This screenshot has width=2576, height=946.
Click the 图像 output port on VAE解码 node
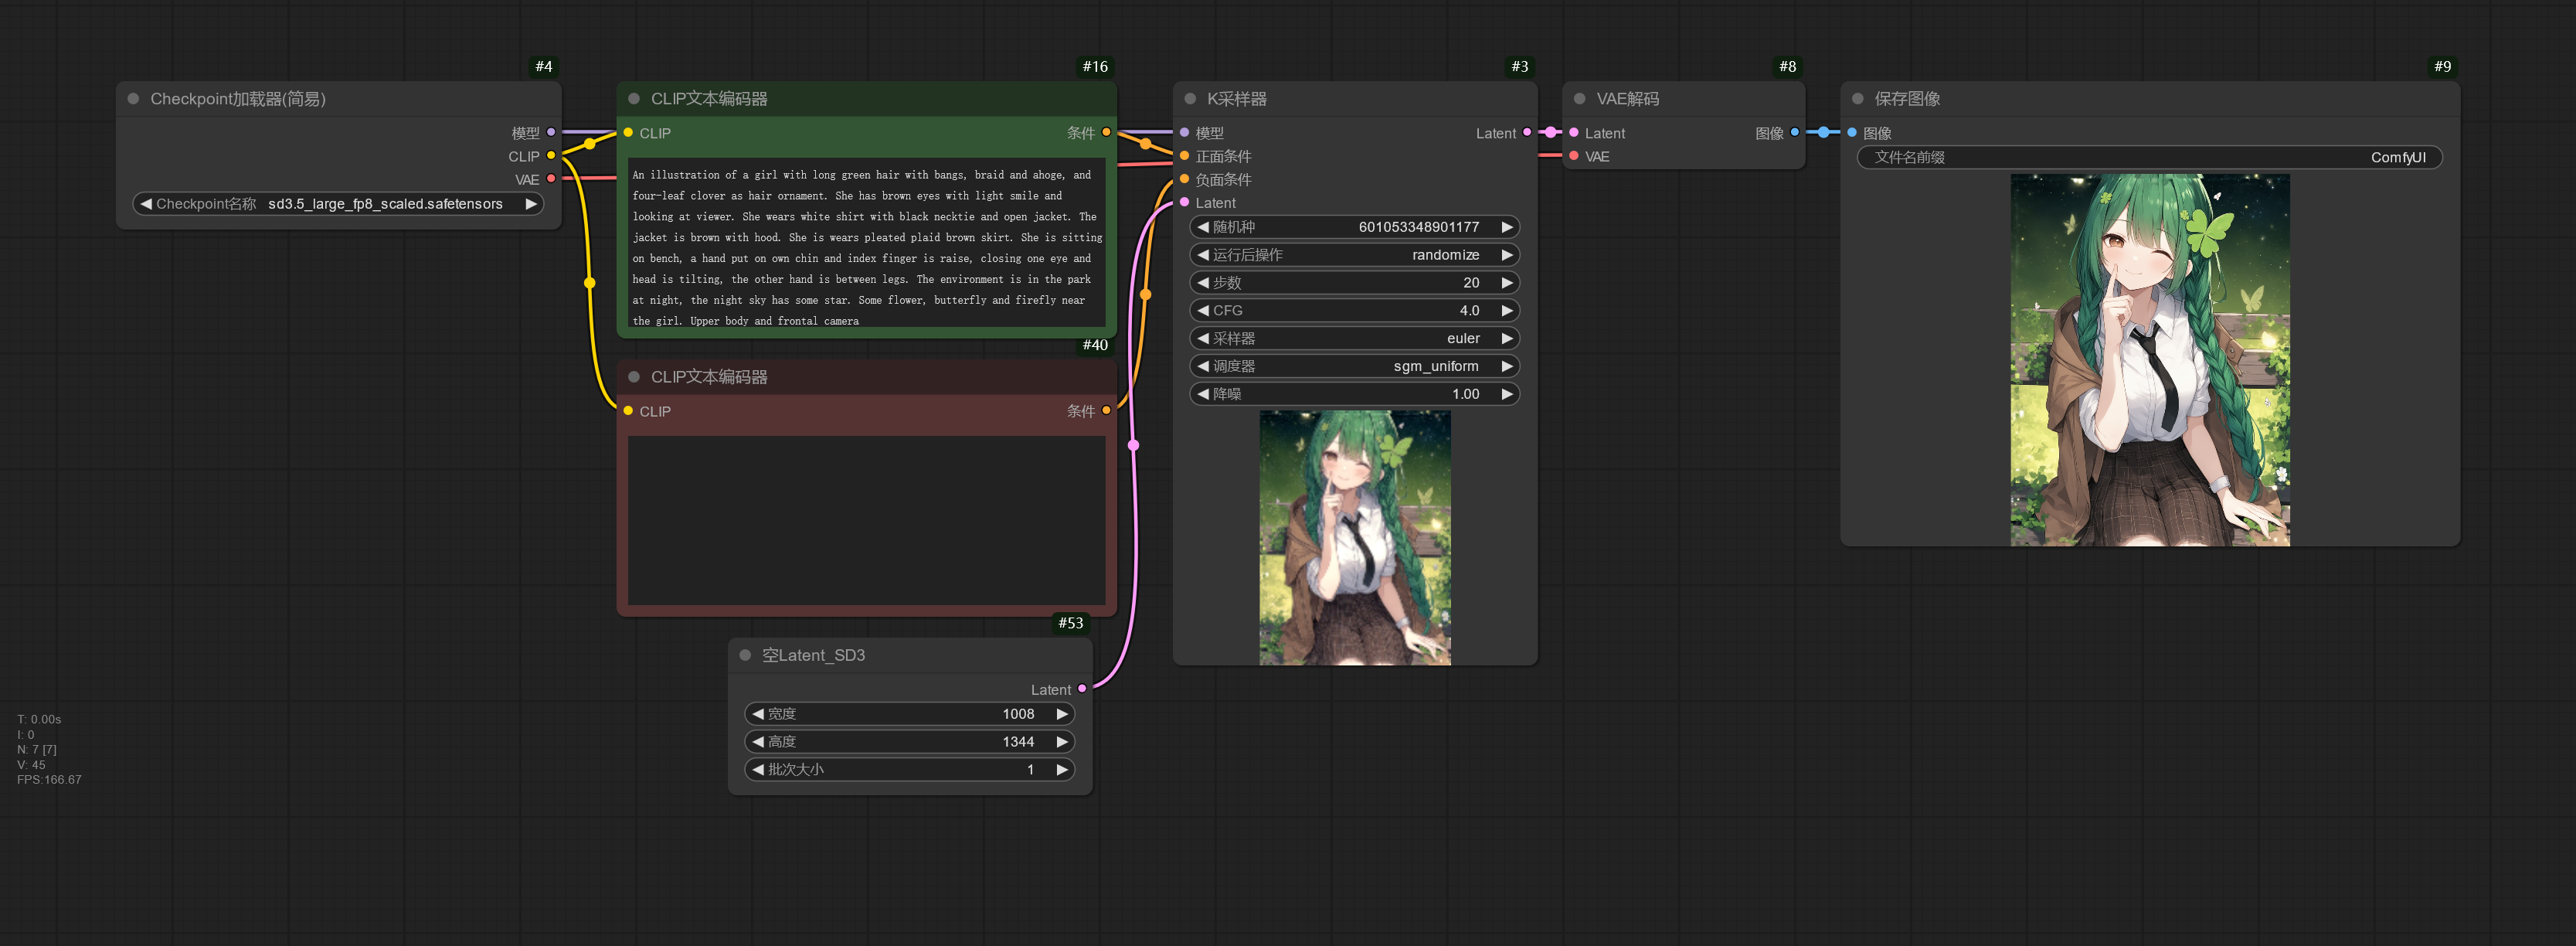click(1795, 132)
